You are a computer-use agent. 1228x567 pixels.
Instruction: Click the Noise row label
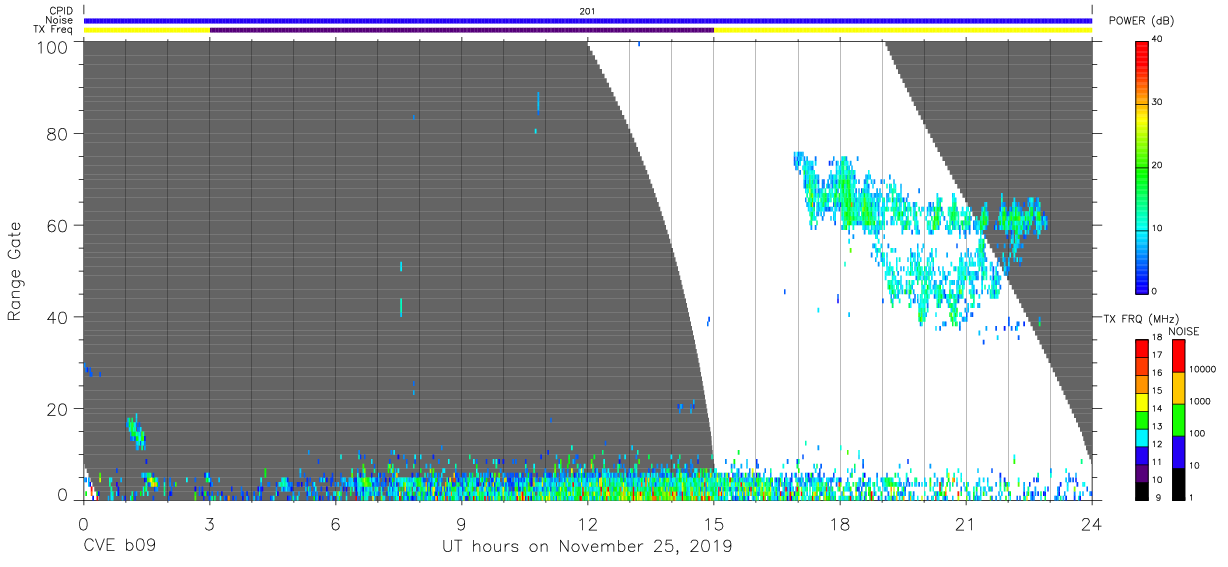(x=59, y=20)
